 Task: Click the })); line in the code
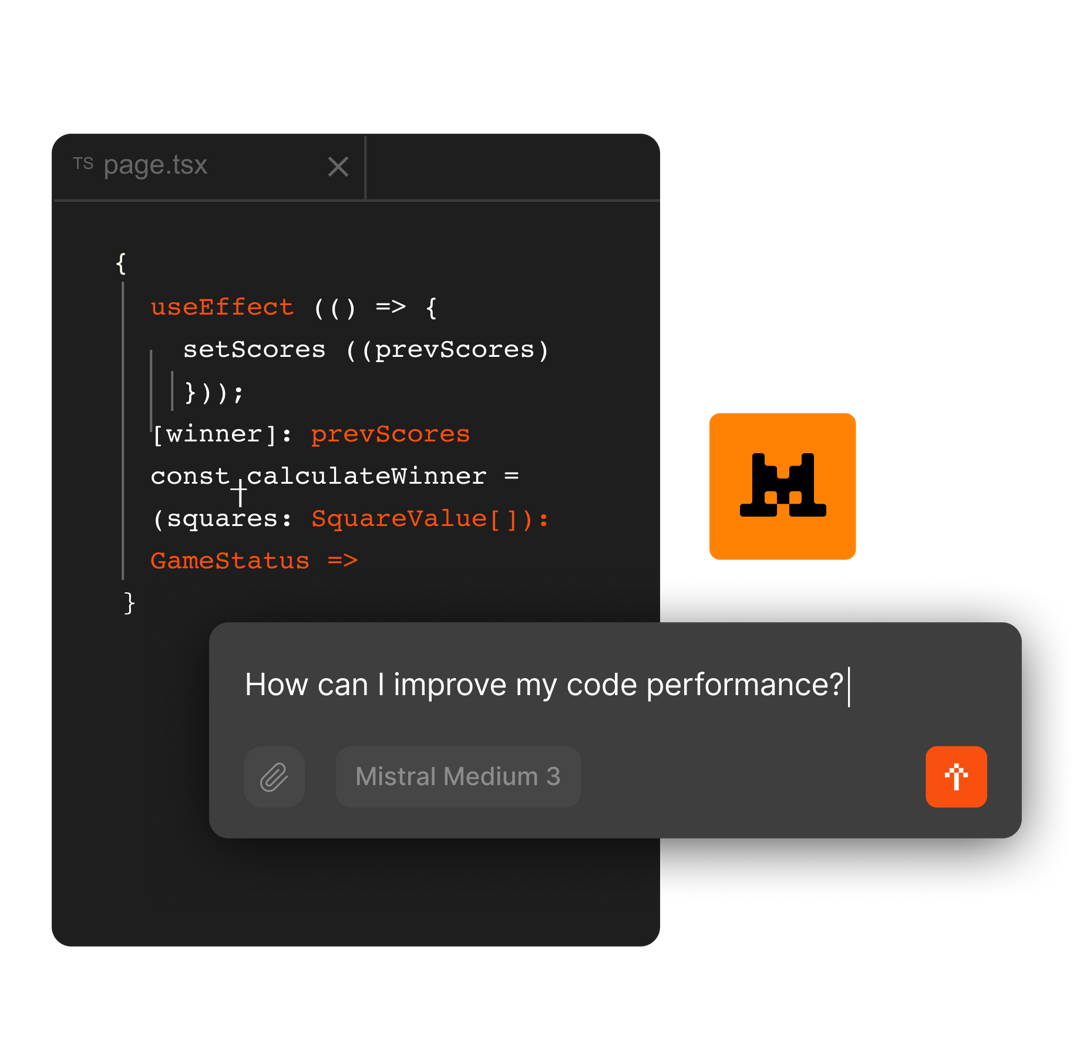coord(214,392)
